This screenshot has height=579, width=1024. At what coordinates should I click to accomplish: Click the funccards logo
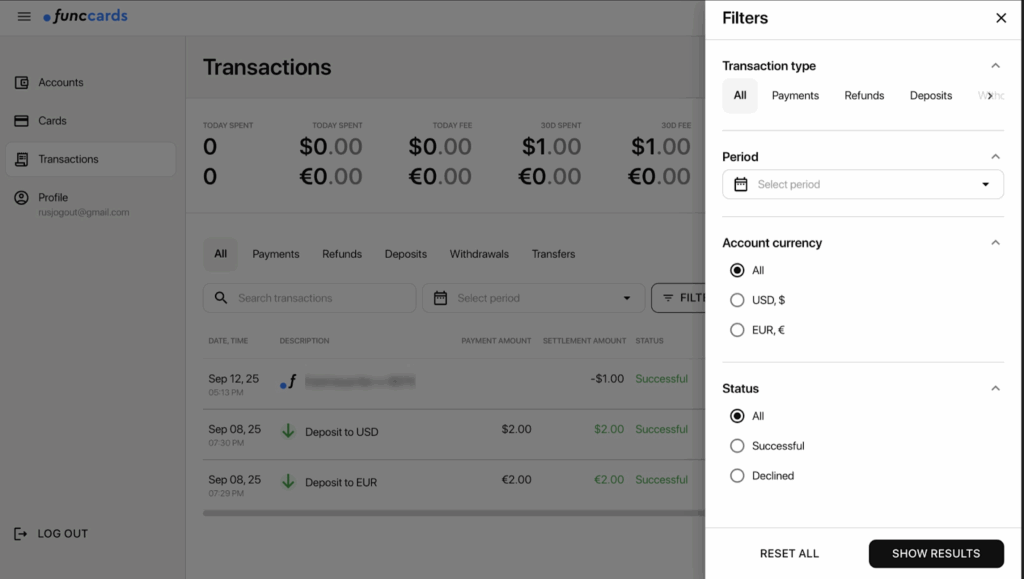[86, 16]
